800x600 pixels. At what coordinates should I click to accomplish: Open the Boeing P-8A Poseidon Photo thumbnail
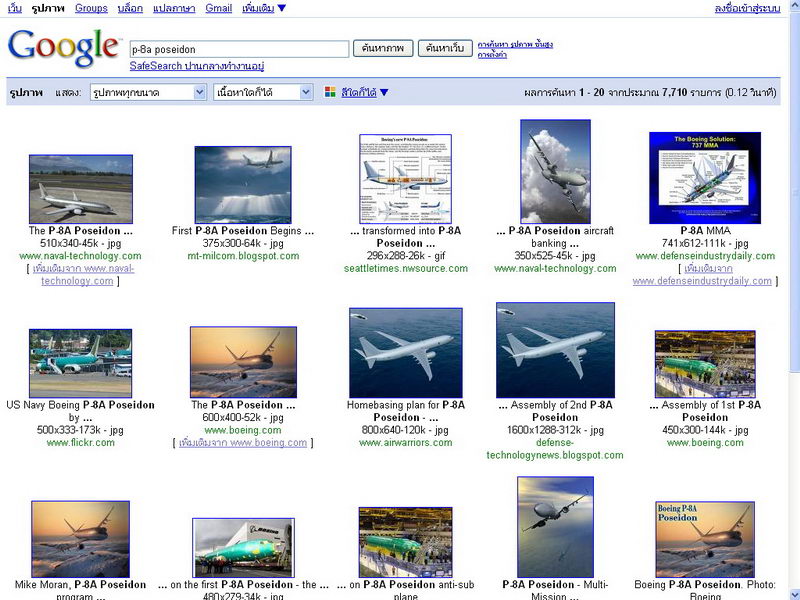(x=705, y=539)
